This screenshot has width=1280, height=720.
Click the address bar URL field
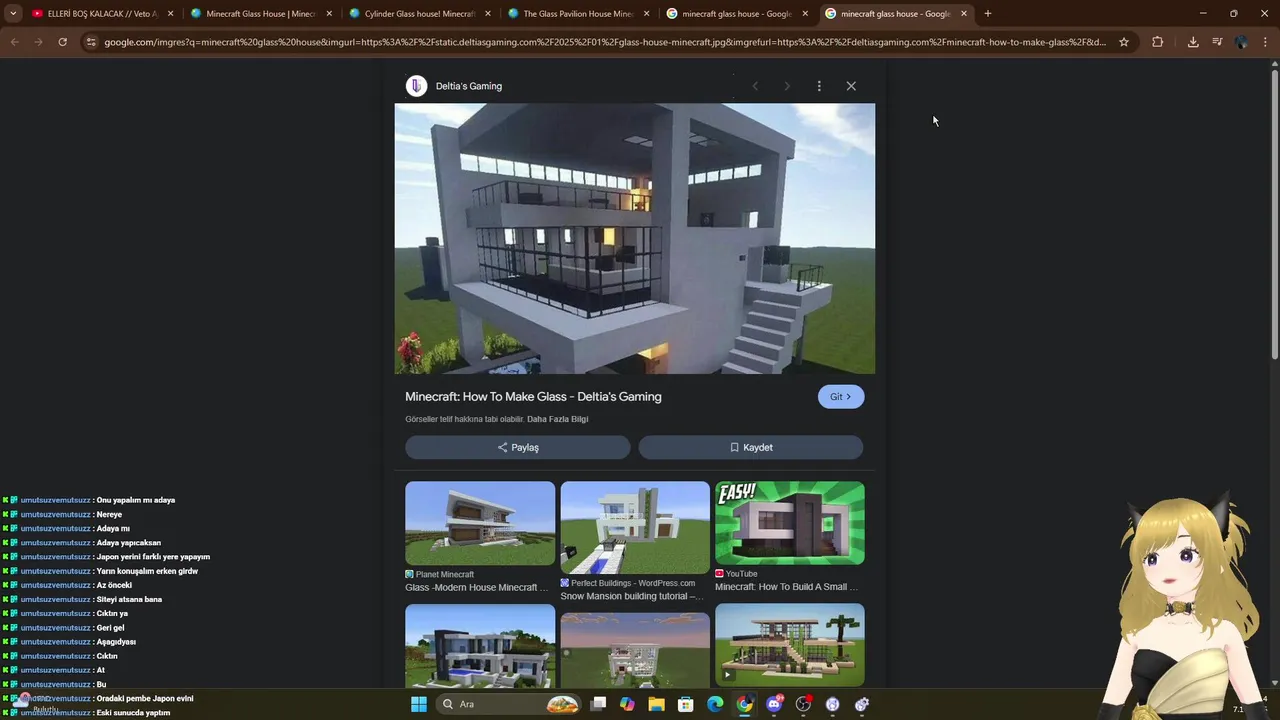pyautogui.click(x=605, y=42)
